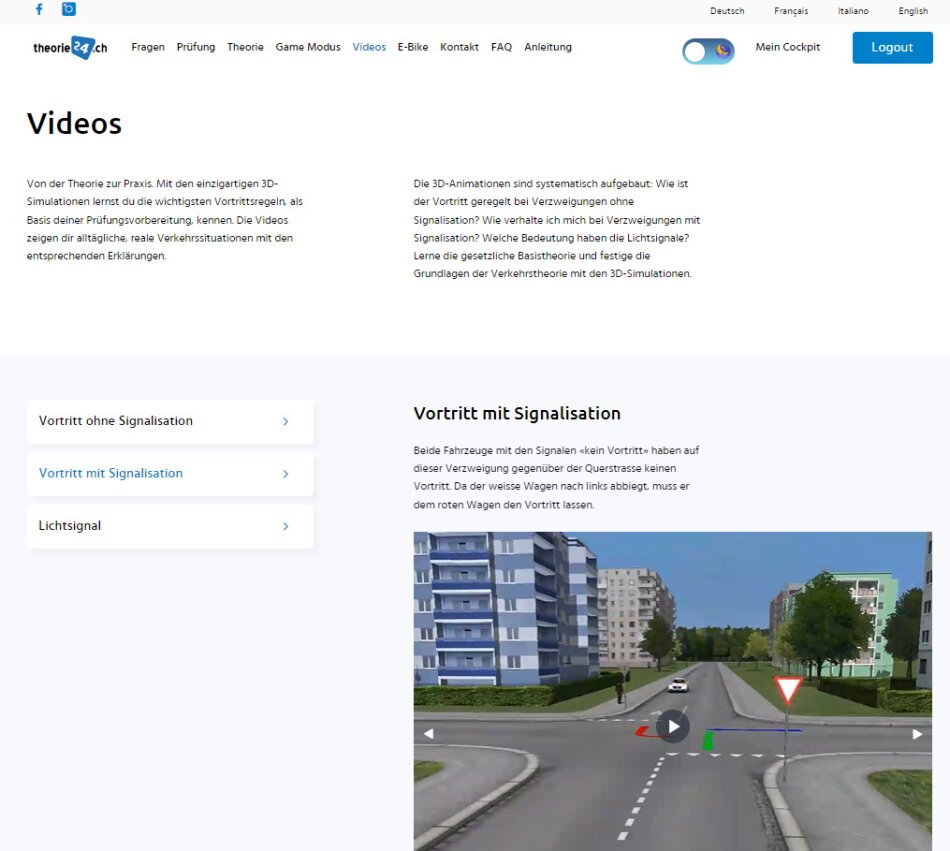Screen dimensions: 950x851
Task: Go to Mein Cockpit
Action: [788, 47]
